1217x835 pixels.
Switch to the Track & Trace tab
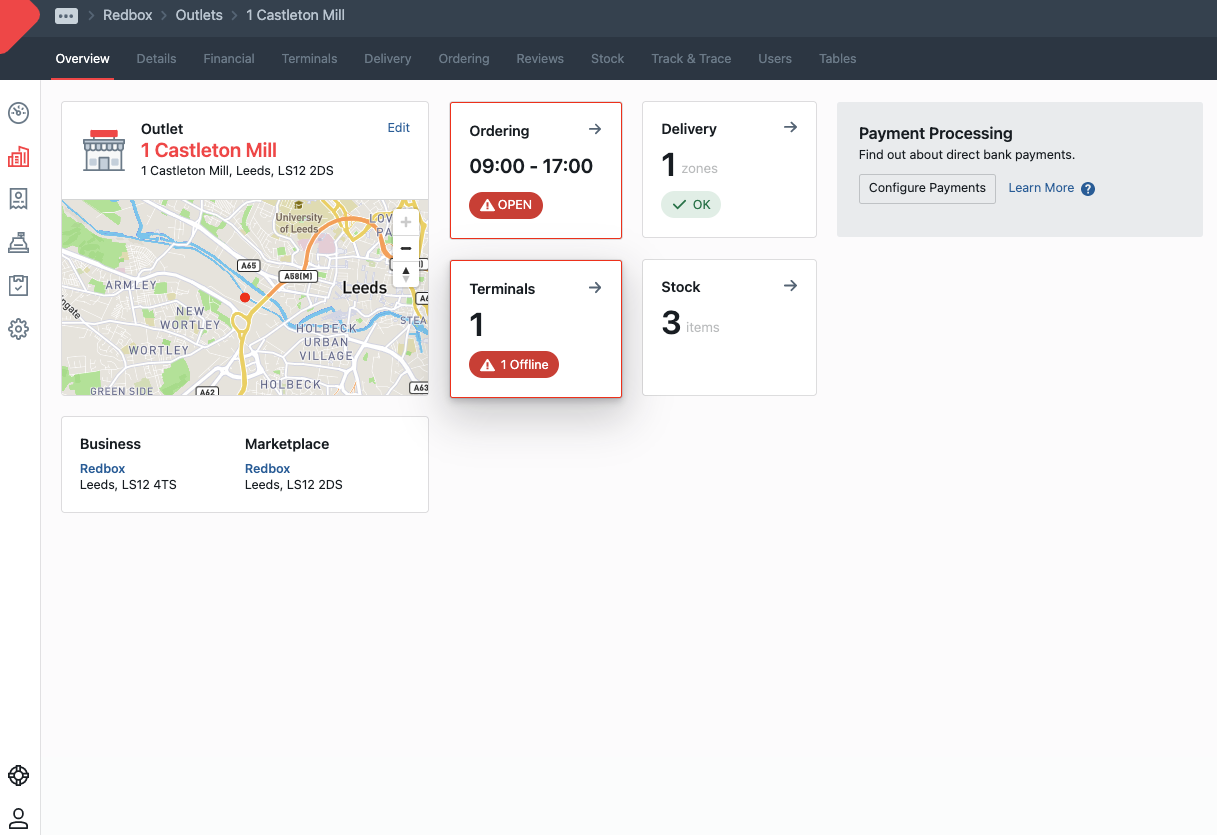pyautogui.click(x=691, y=59)
